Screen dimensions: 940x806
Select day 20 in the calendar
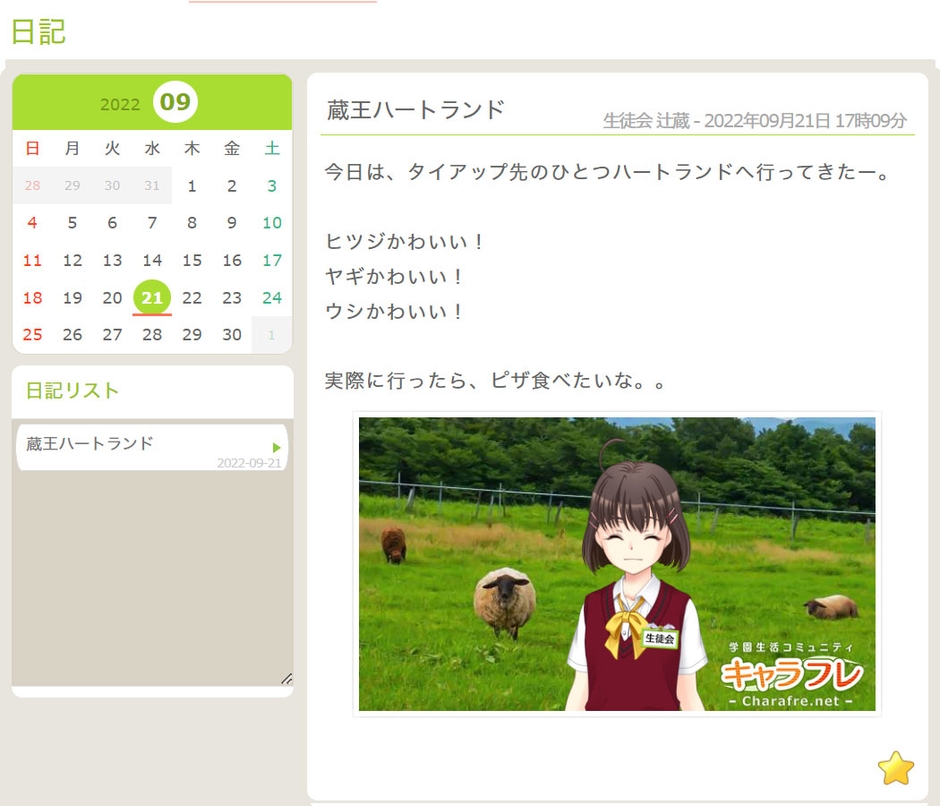click(x=112, y=297)
